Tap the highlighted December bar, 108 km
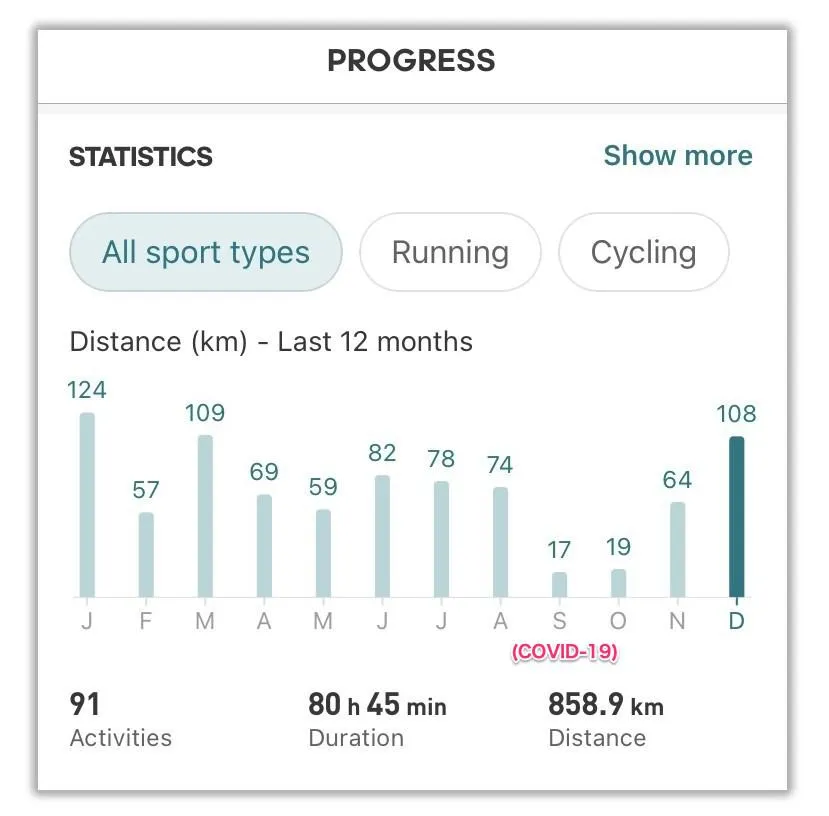This screenshot has width=829, height=816. (737, 516)
